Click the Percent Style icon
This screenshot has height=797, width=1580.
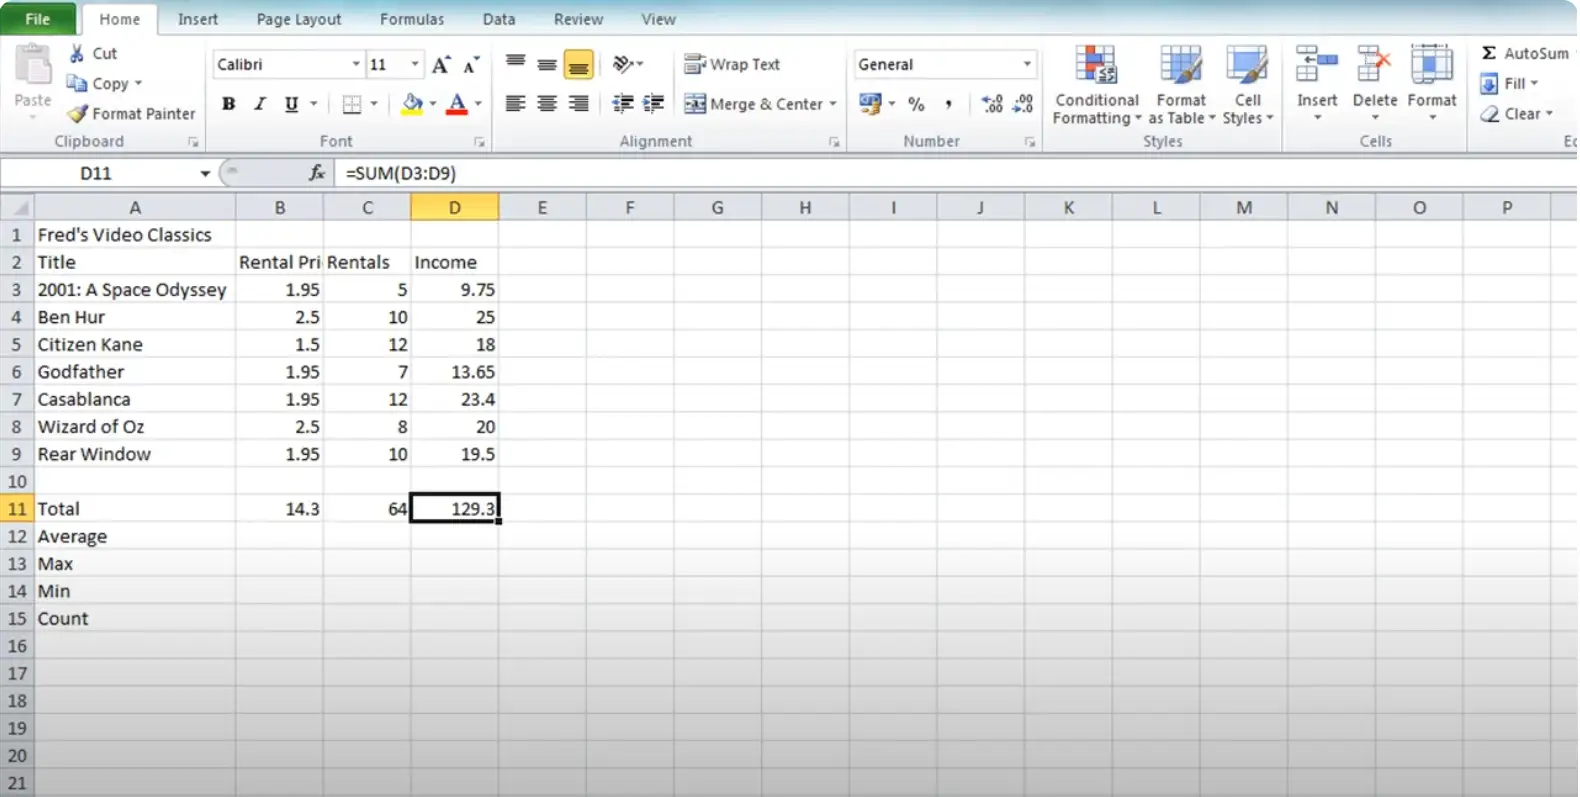(916, 104)
